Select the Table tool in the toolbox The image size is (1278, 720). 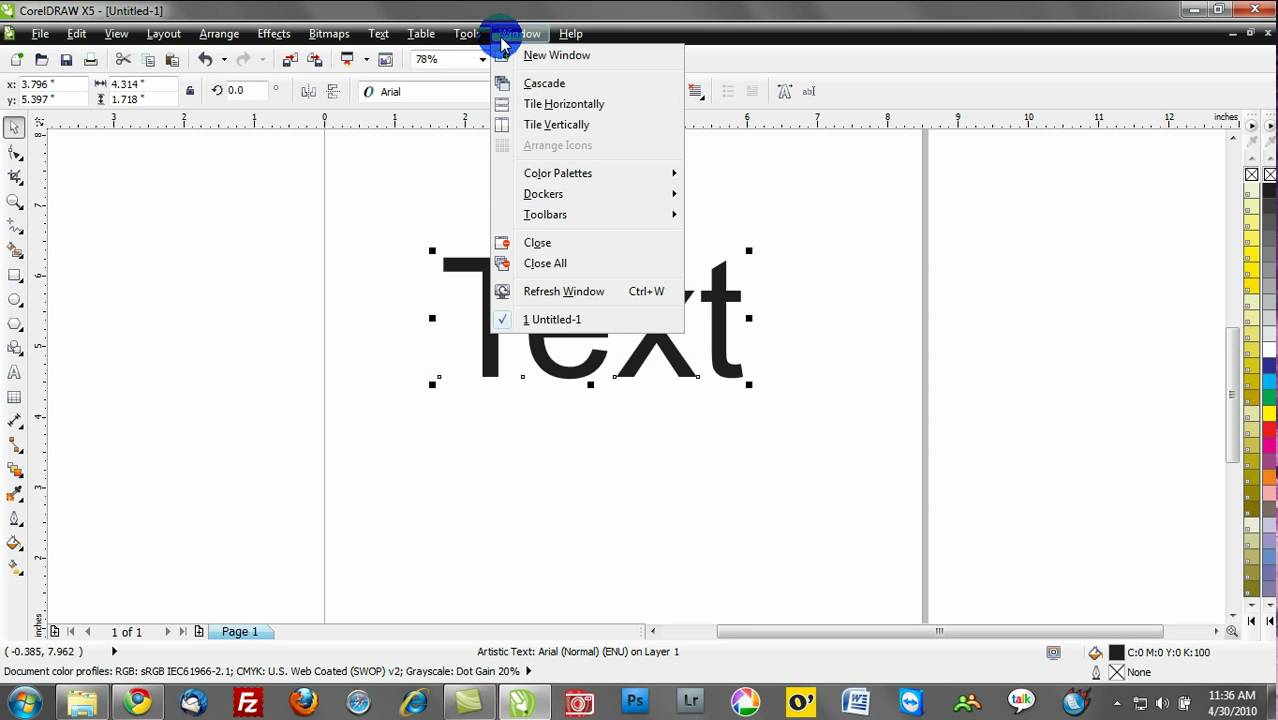14,397
